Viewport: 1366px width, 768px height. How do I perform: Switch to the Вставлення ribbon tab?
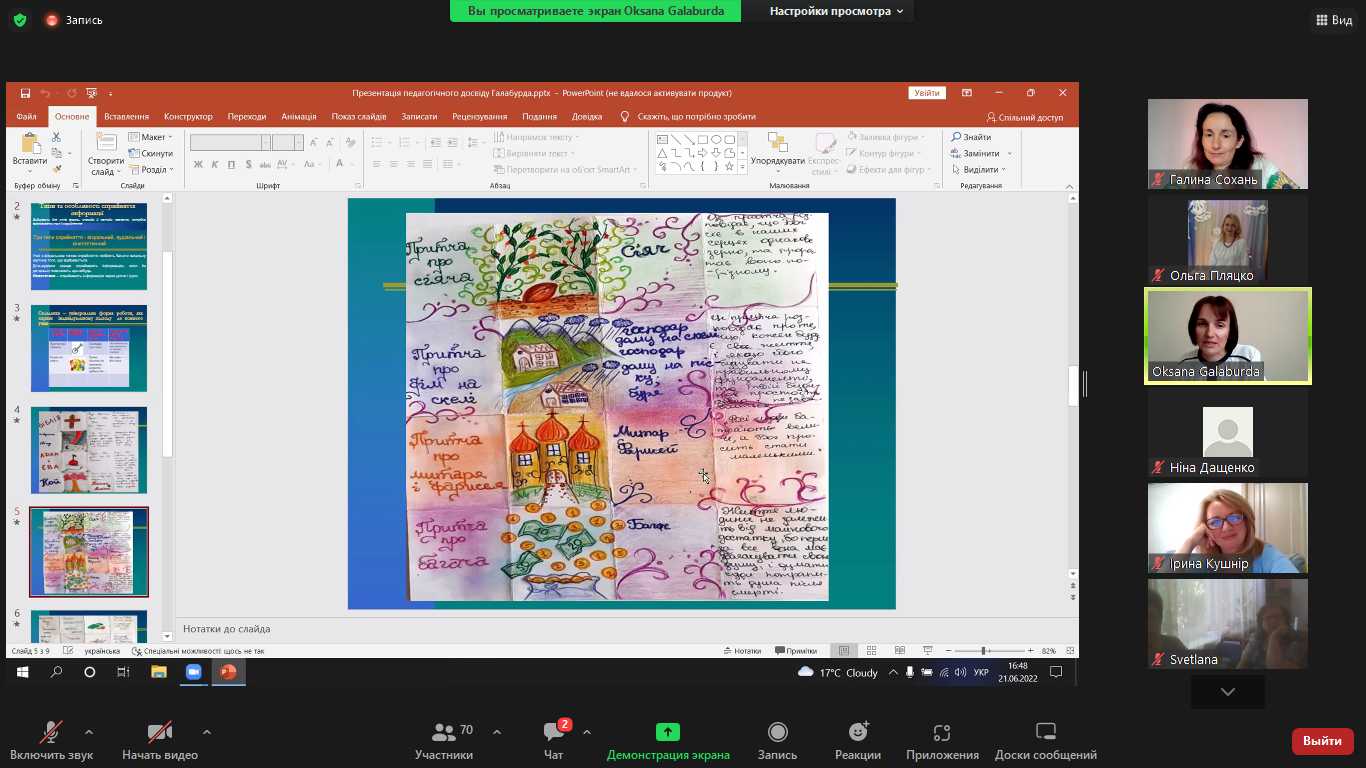coord(126,117)
